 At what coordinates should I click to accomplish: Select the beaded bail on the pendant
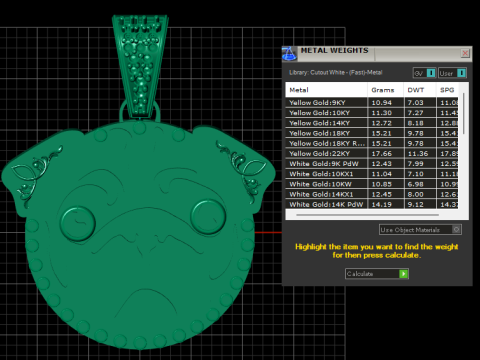pos(140,67)
